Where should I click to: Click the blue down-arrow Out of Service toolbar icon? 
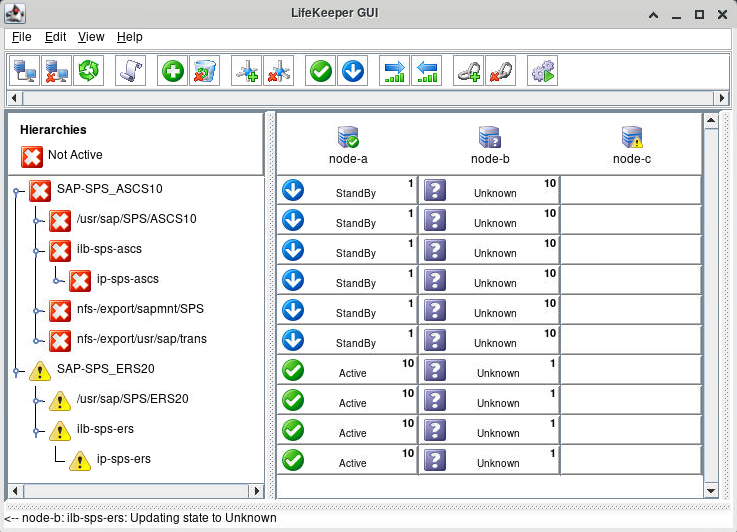(353, 71)
